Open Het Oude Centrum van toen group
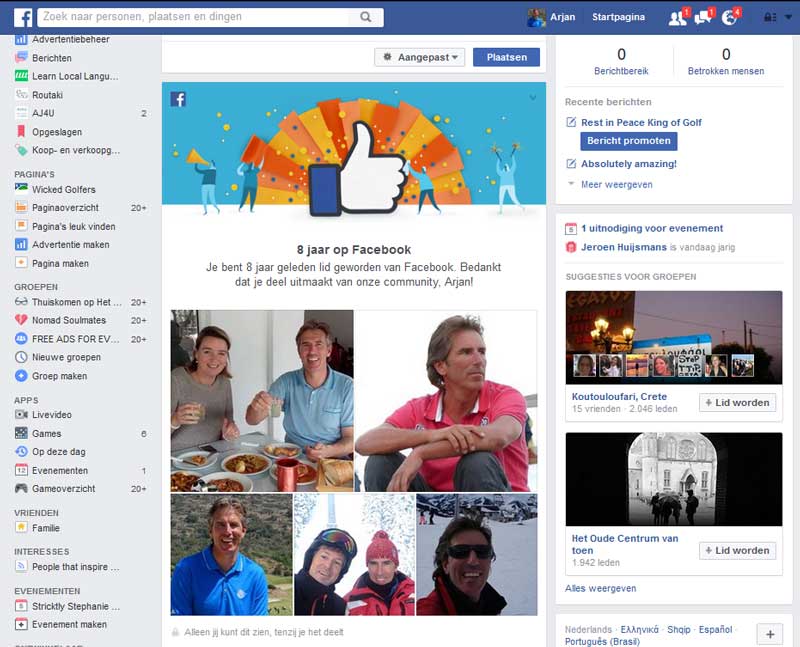800x647 pixels. click(x=625, y=544)
